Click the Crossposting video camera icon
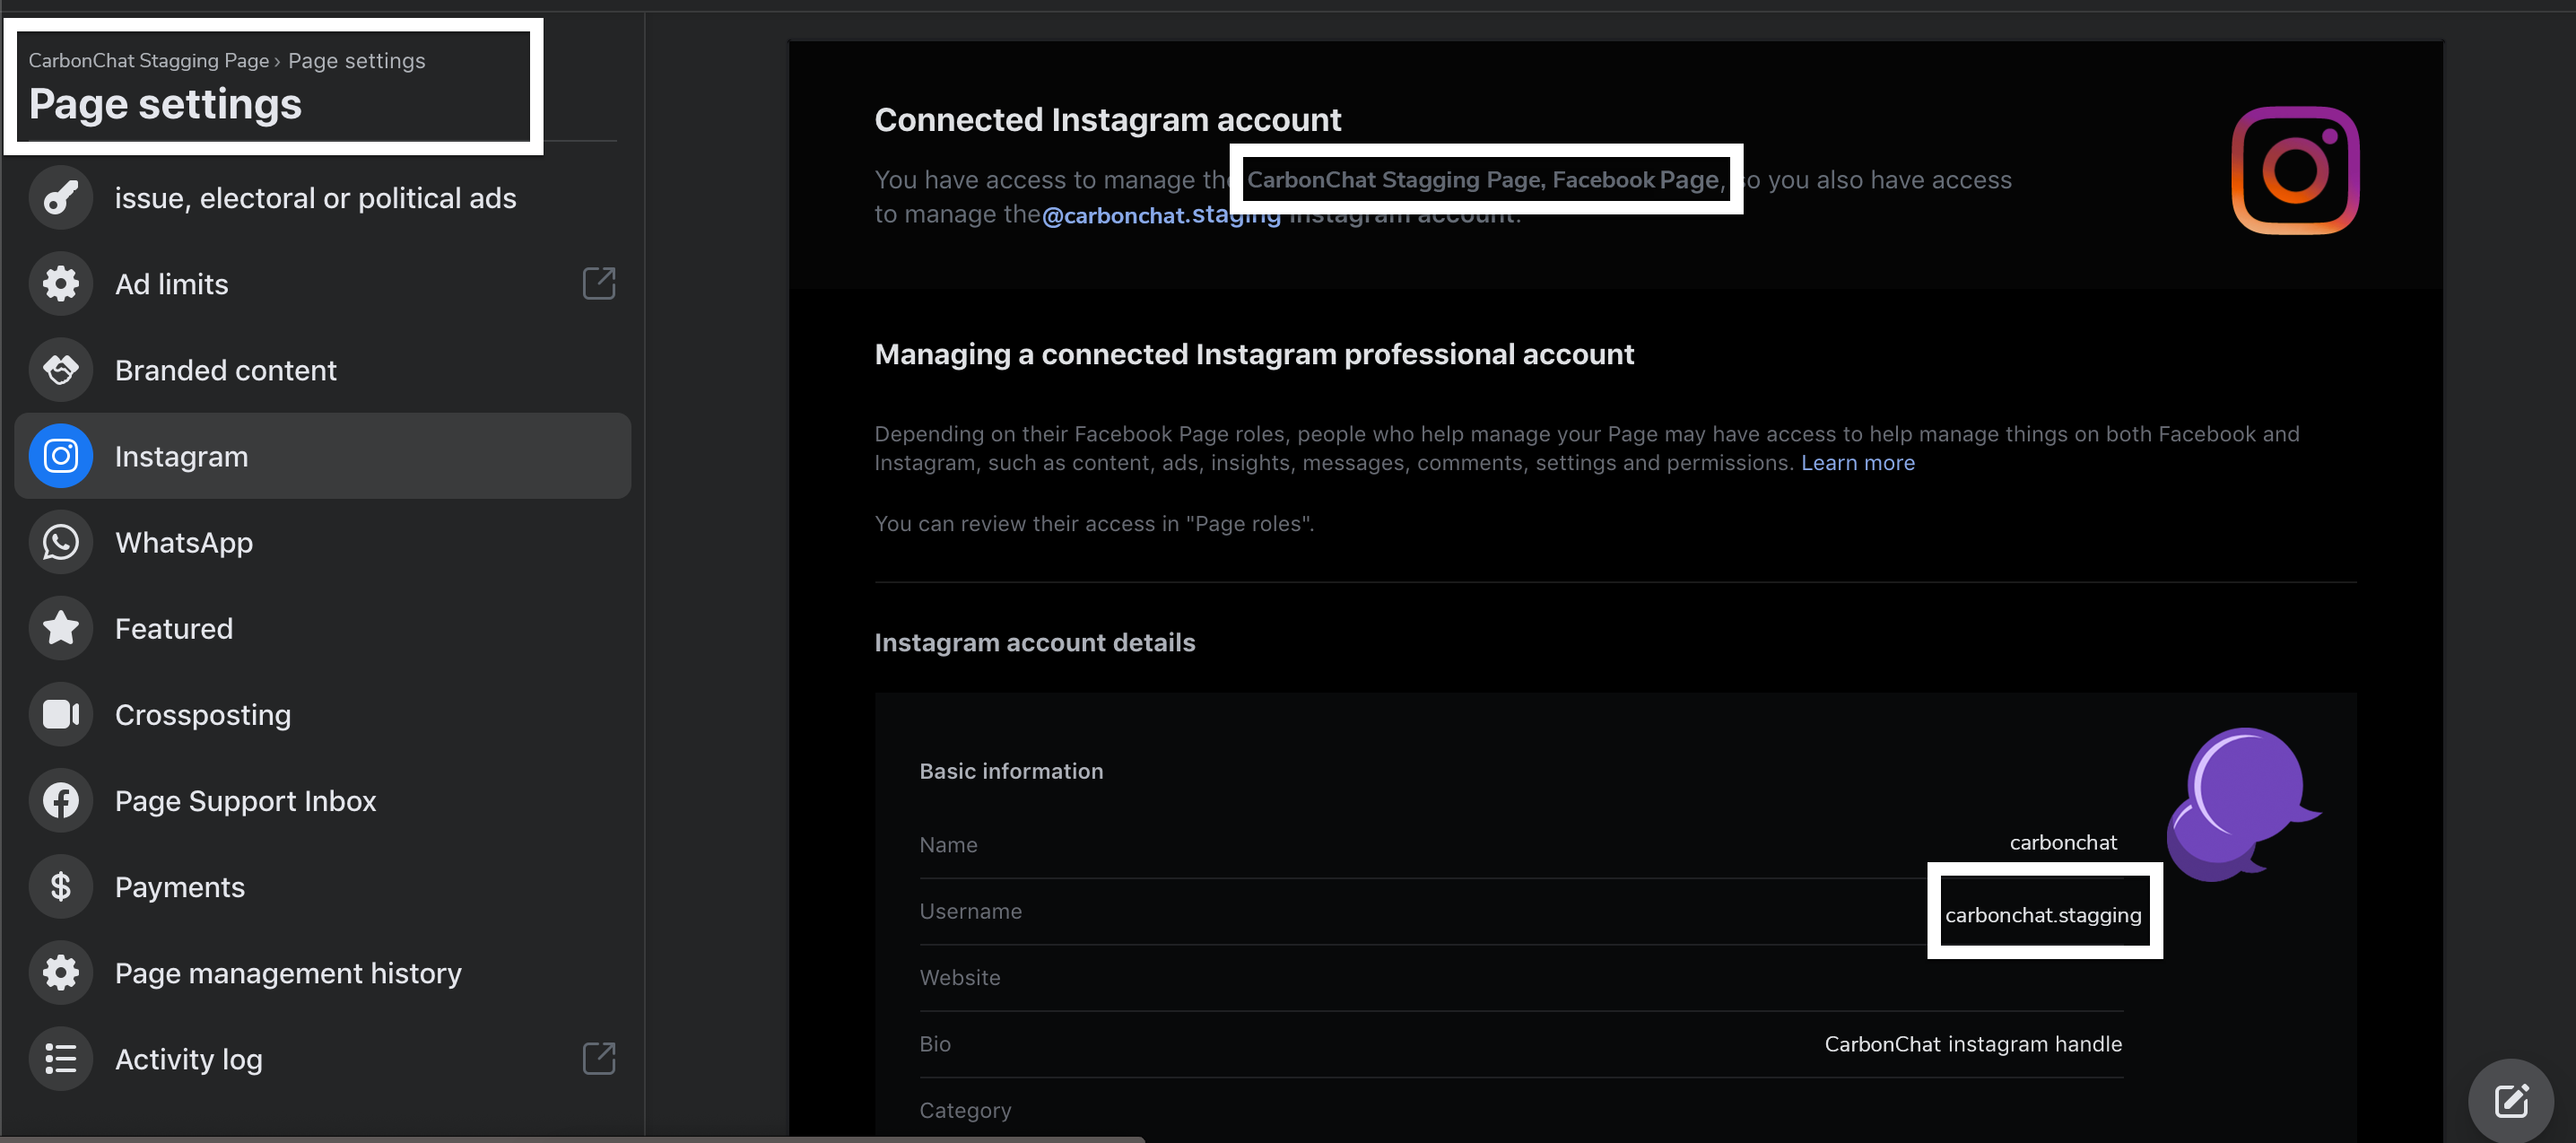Image resolution: width=2576 pixels, height=1143 pixels. (61, 714)
